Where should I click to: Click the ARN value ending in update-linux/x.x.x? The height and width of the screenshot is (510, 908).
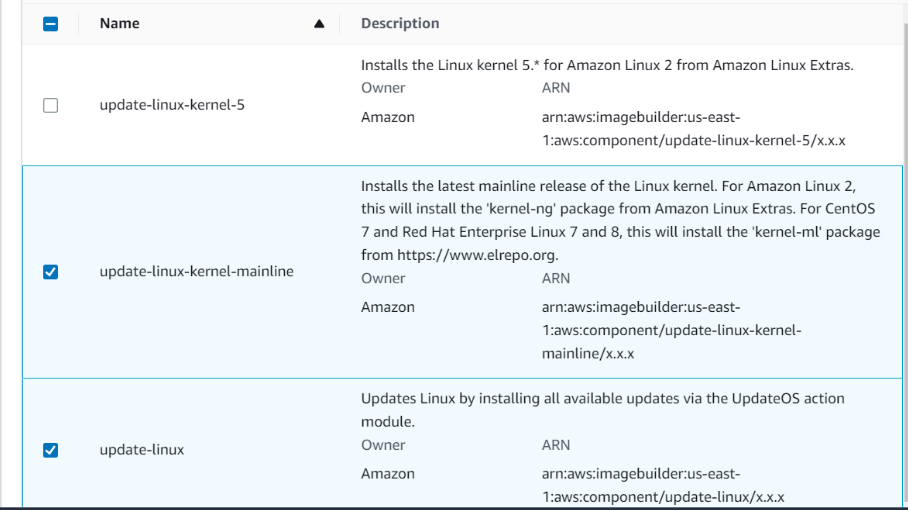pyautogui.click(x=663, y=485)
